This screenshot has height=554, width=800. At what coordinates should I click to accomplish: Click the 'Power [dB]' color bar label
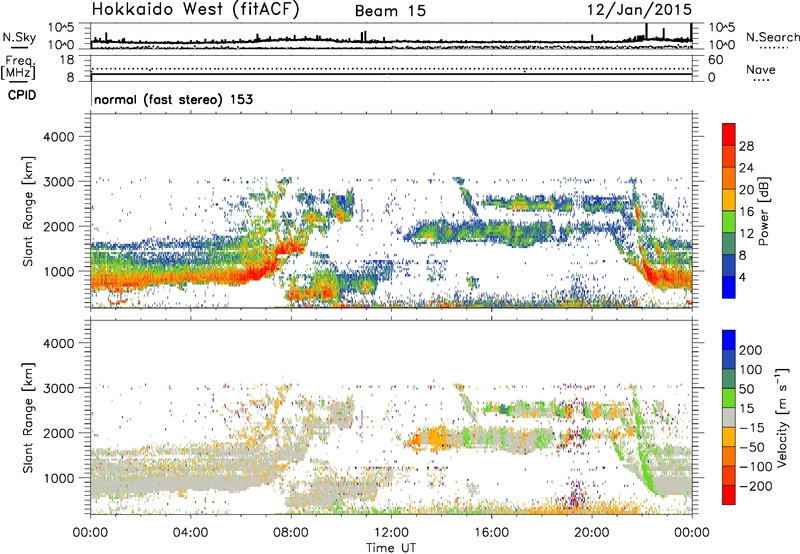point(763,211)
